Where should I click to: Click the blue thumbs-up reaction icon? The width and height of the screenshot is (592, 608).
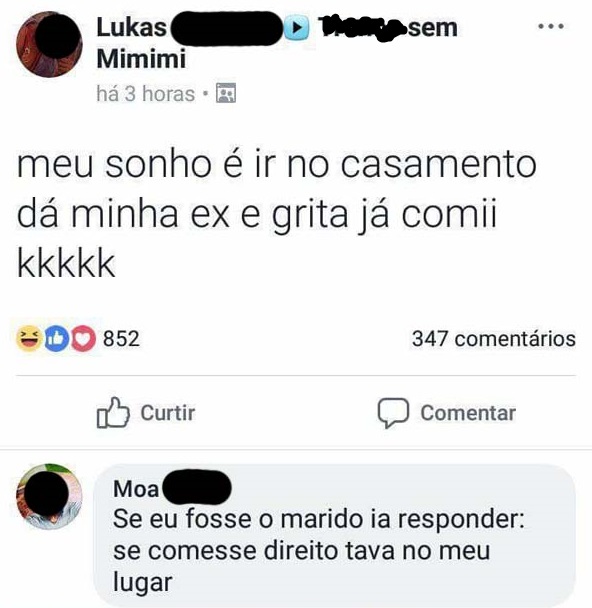click(56, 339)
